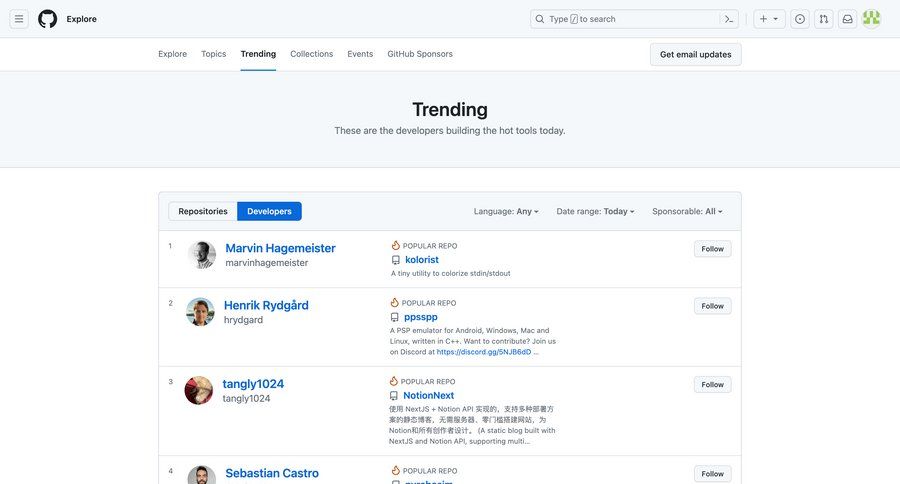Viewport: 900px width, 484px height.
Task: Open the ppsspp repository link
Action: click(421, 317)
